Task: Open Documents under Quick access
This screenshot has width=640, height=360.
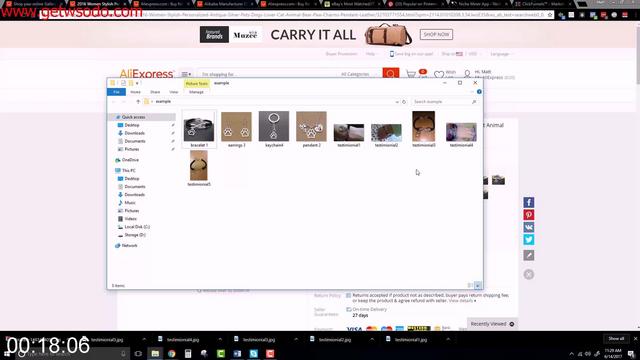Action: [x=135, y=141]
